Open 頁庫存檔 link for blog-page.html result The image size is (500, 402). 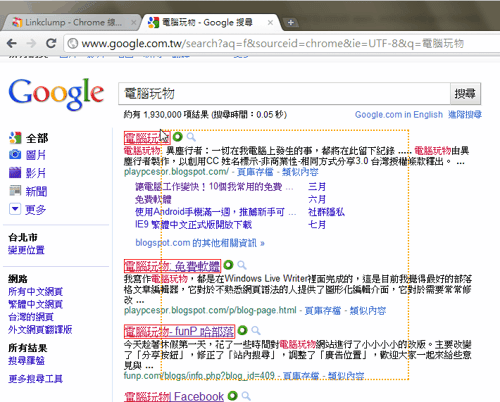[323, 311]
